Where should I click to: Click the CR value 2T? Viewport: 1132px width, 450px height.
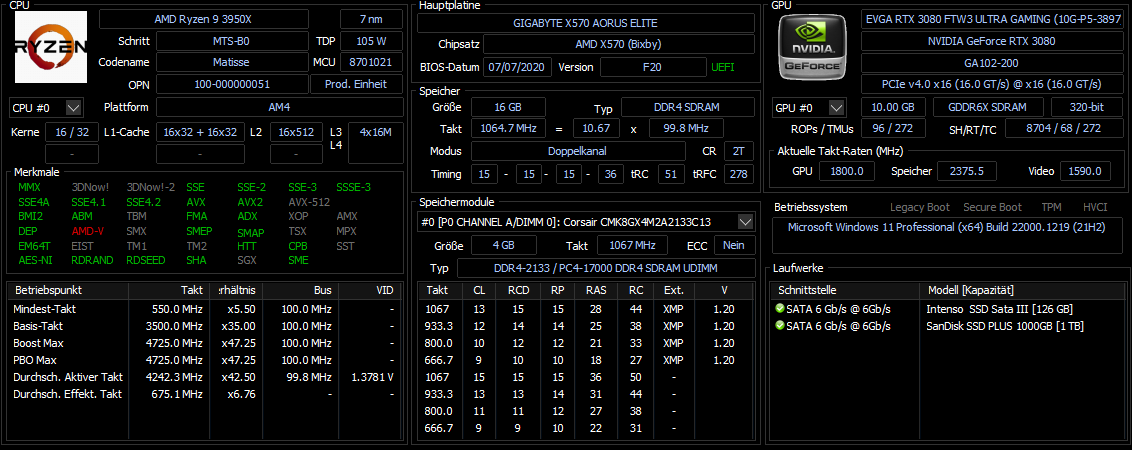738,152
